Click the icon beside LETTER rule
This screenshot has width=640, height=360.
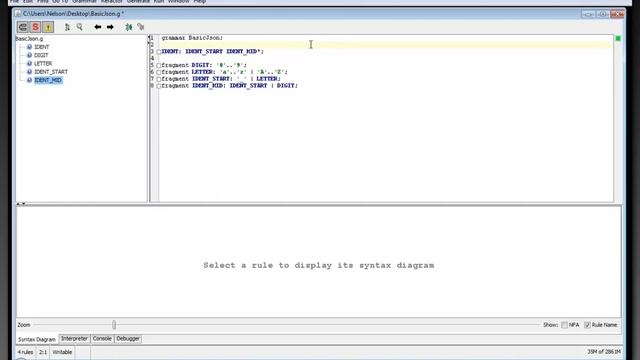pos(29,64)
